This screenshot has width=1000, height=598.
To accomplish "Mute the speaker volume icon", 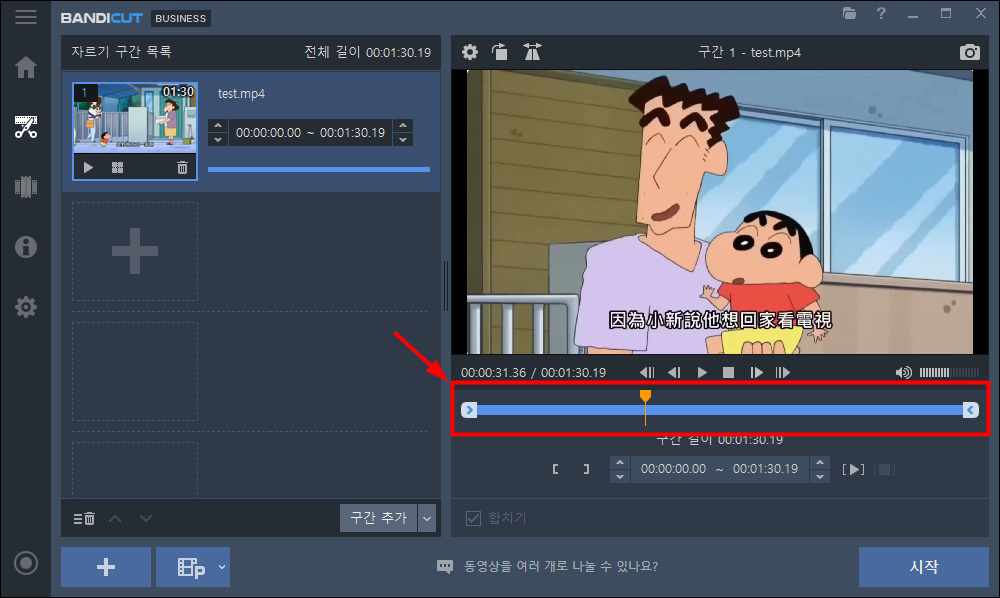I will (x=903, y=372).
